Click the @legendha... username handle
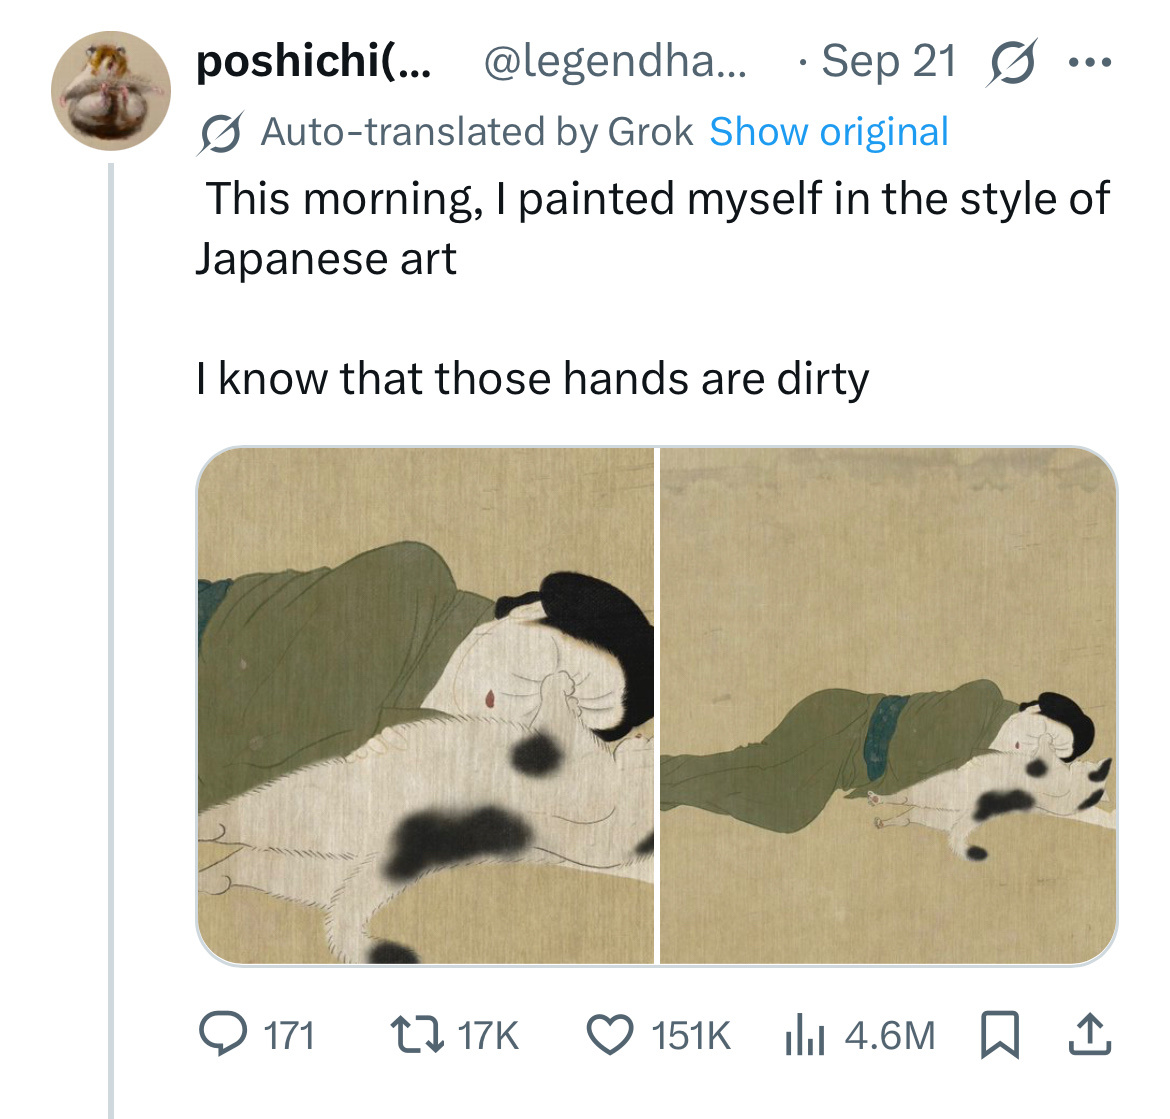1170x1119 pixels. [614, 62]
